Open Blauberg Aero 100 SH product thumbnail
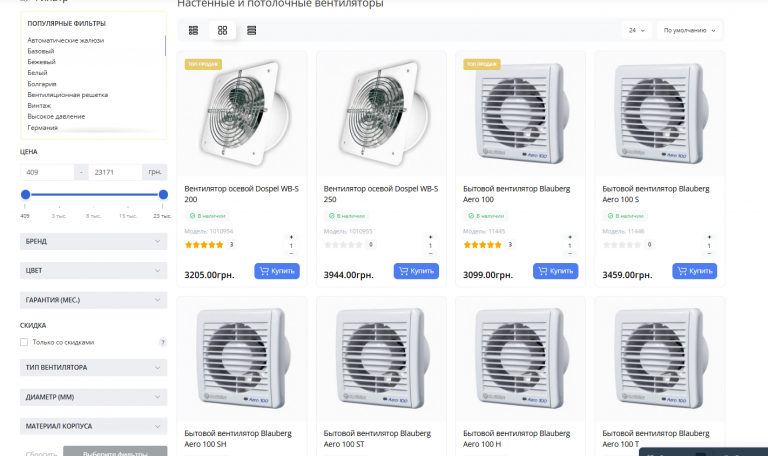 pos(242,359)
